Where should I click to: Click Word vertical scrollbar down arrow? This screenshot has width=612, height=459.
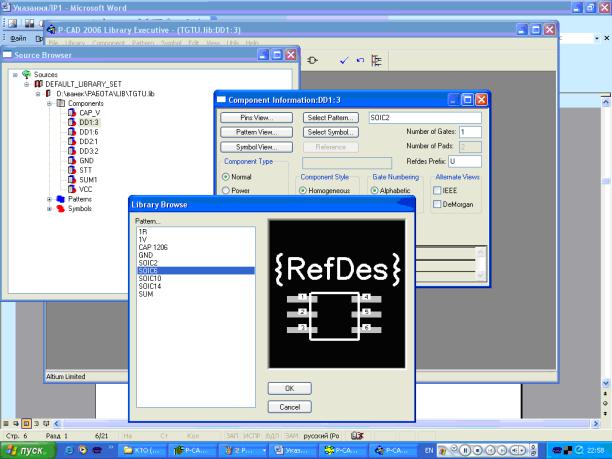(605, 383)
